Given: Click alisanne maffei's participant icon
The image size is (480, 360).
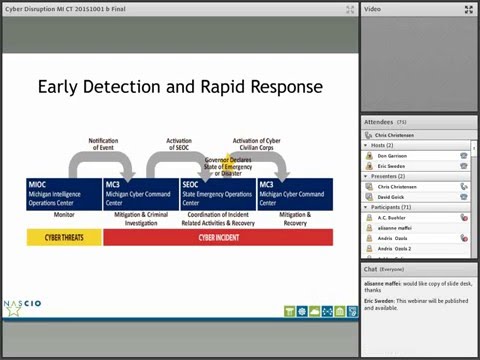Looking at the screenshot, I should click(x=369, y=228).
